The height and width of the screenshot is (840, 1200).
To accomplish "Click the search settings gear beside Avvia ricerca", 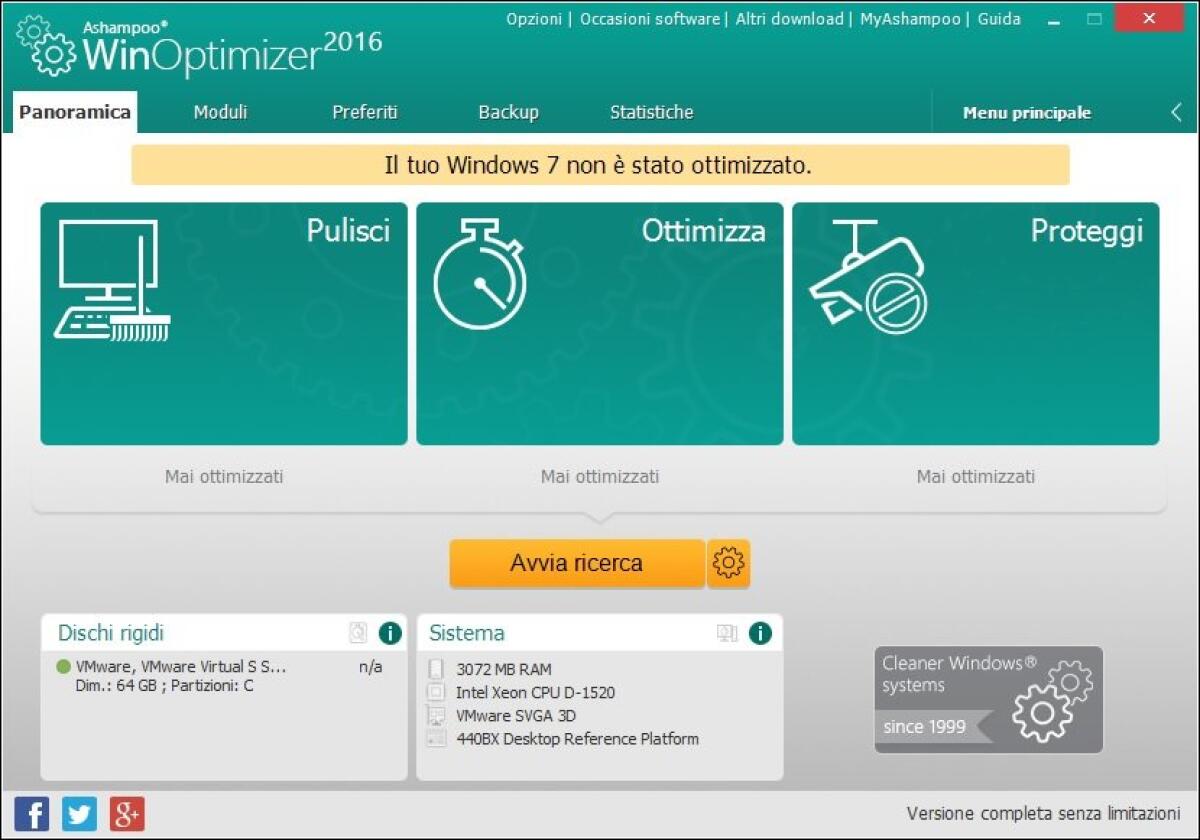I will point(729,563).
